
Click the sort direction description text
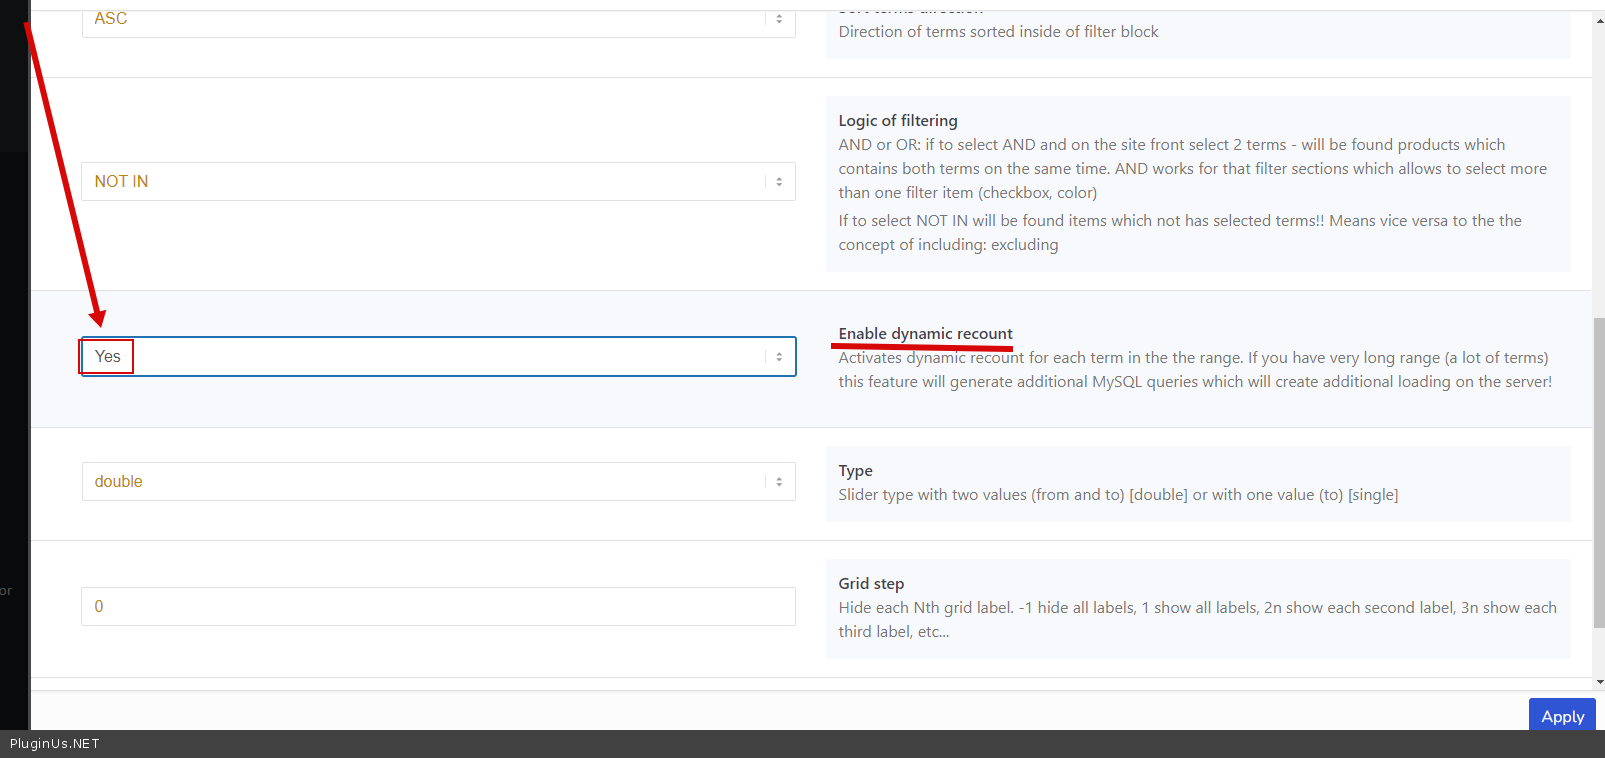[998, 32]
